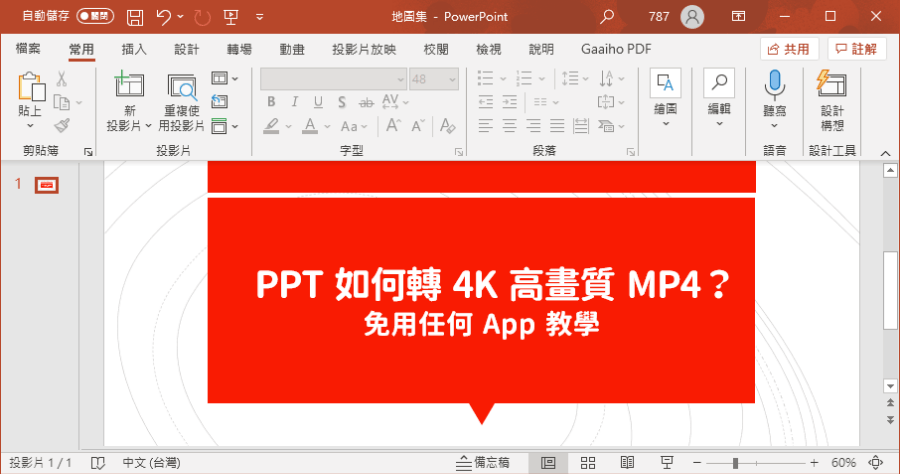
Task: Switch to Reading view icon
Action: [627, 463]
